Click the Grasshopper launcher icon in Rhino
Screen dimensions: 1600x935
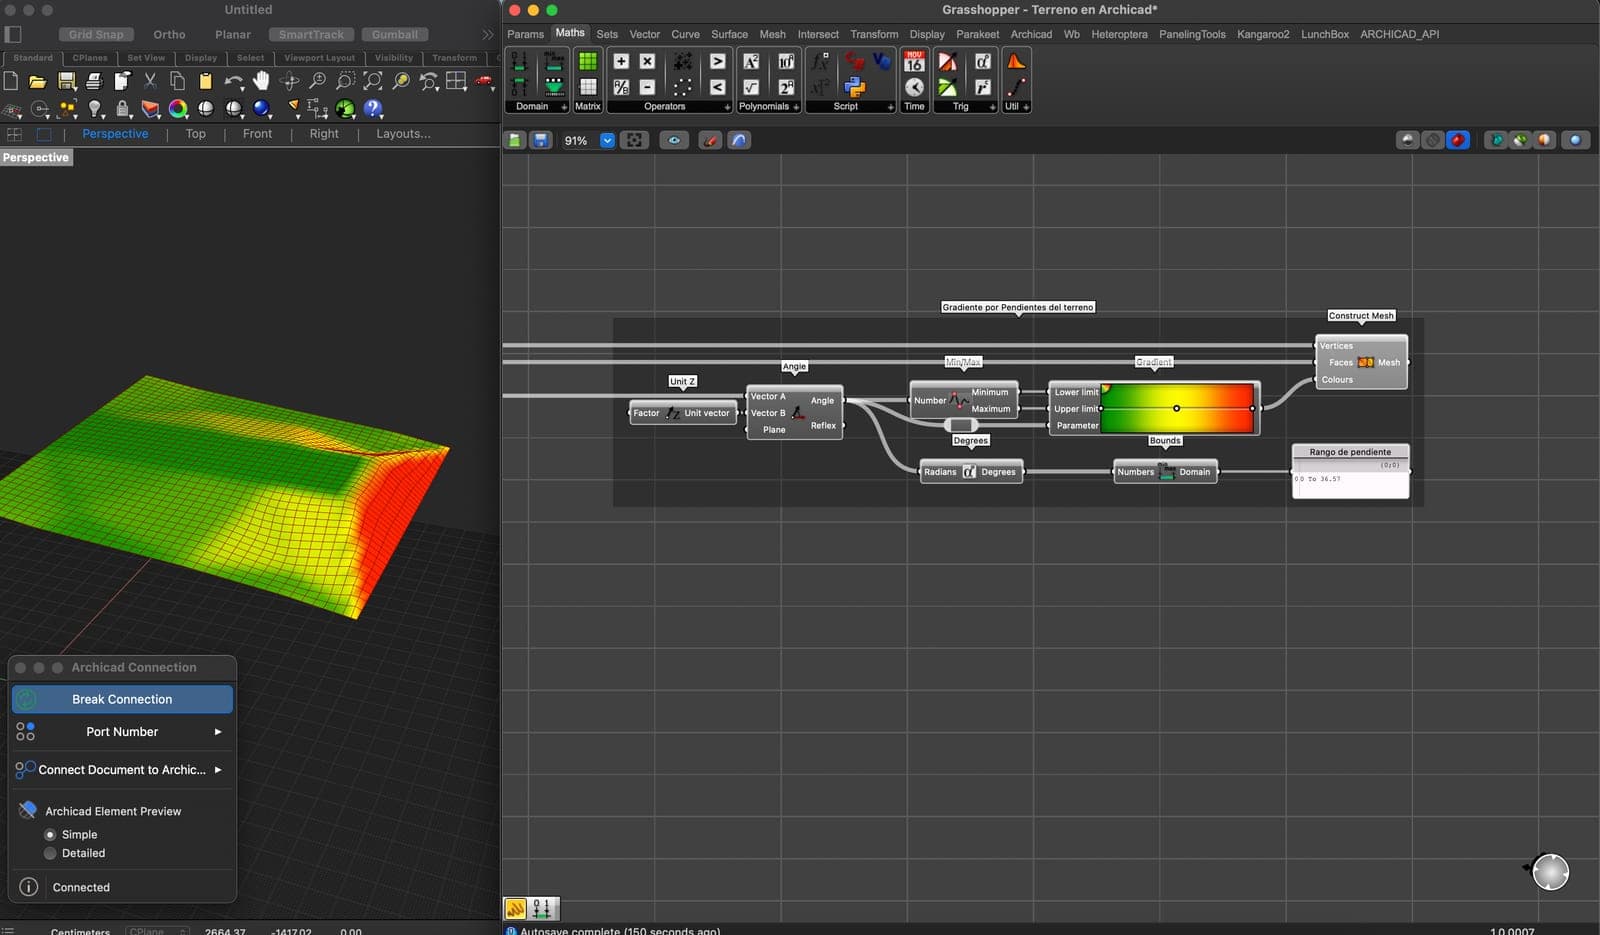(345, 108)
